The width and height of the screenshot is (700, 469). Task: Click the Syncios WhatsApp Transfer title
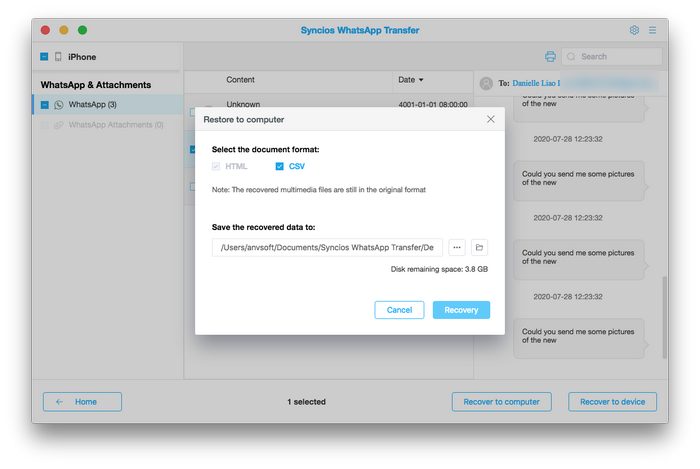(360, 30)
